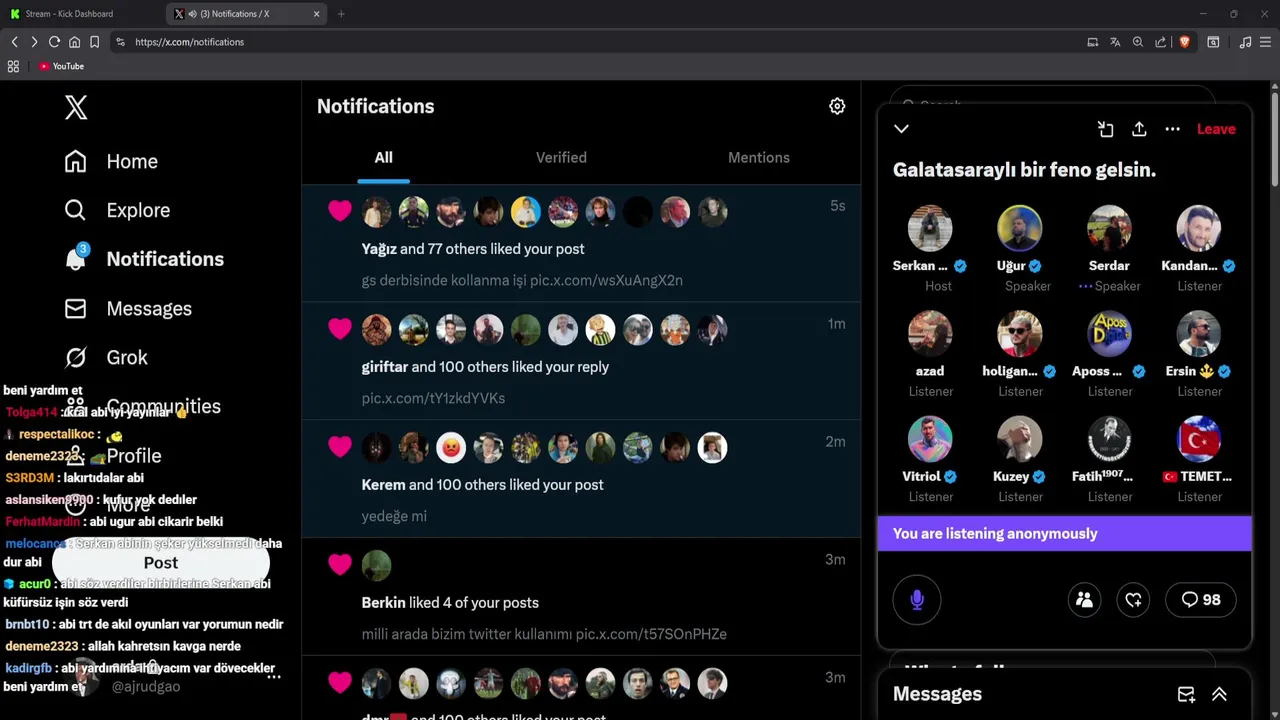Open speaker Uğur's avatar
This screenshot has height=720, width=1280.
click(1019, 228)
